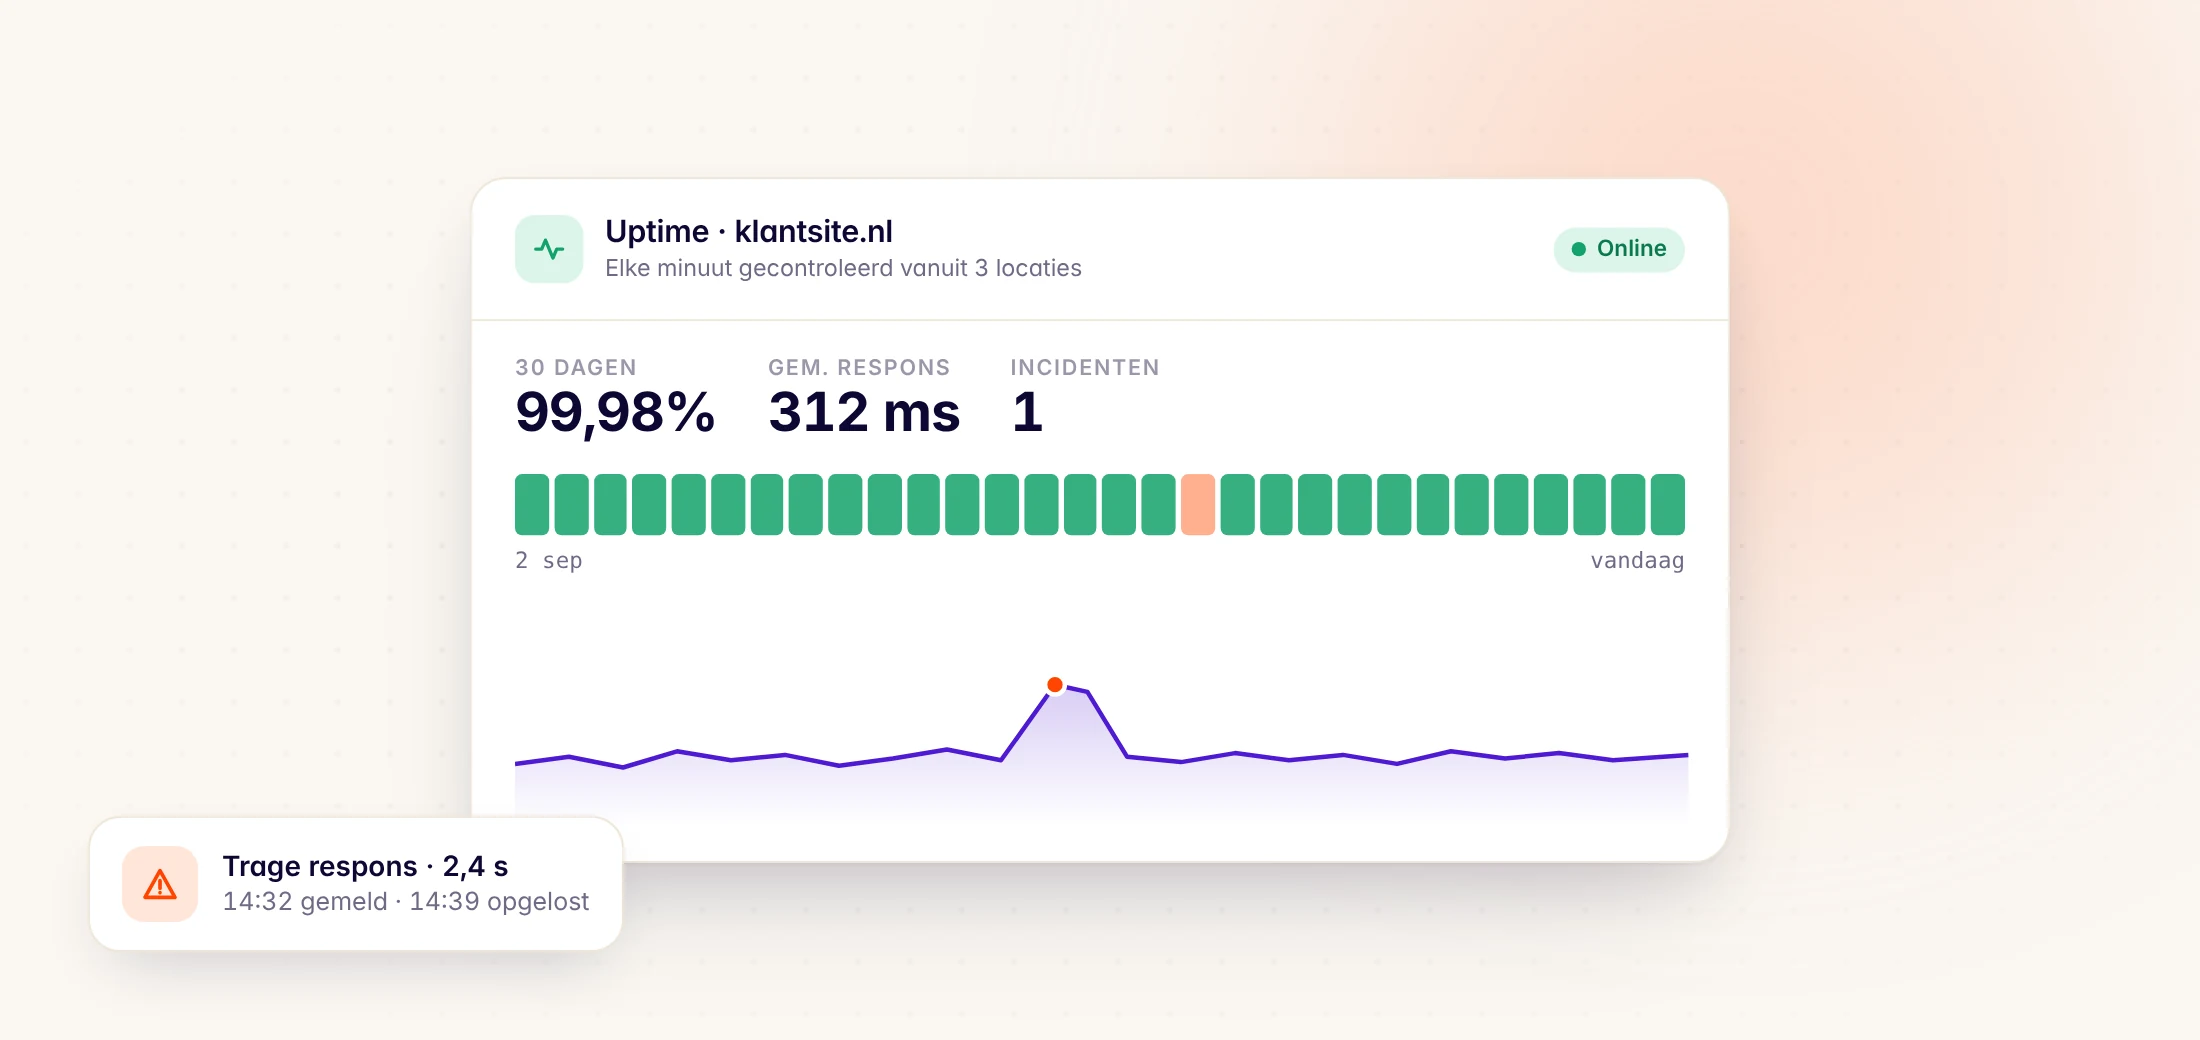Click the '30 DAGEN' label
Viewport: 2200px width, 1040px height.
point(576,368)
